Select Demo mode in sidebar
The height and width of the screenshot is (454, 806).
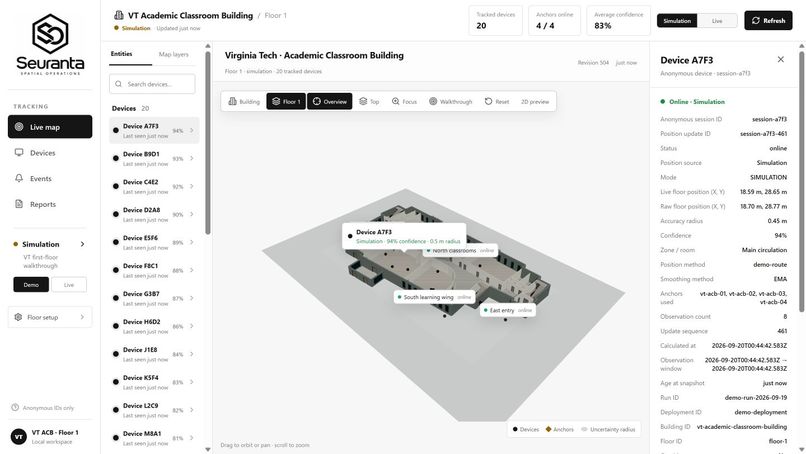(31, 285)
